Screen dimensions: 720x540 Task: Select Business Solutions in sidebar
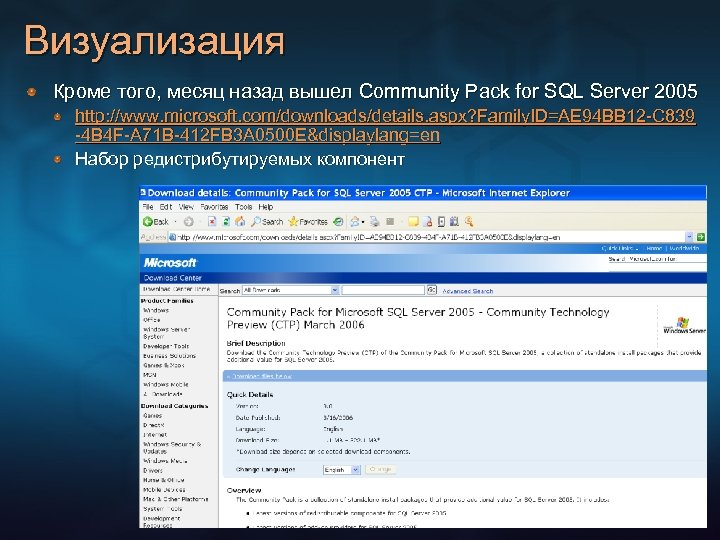click(x=169, y=356)
